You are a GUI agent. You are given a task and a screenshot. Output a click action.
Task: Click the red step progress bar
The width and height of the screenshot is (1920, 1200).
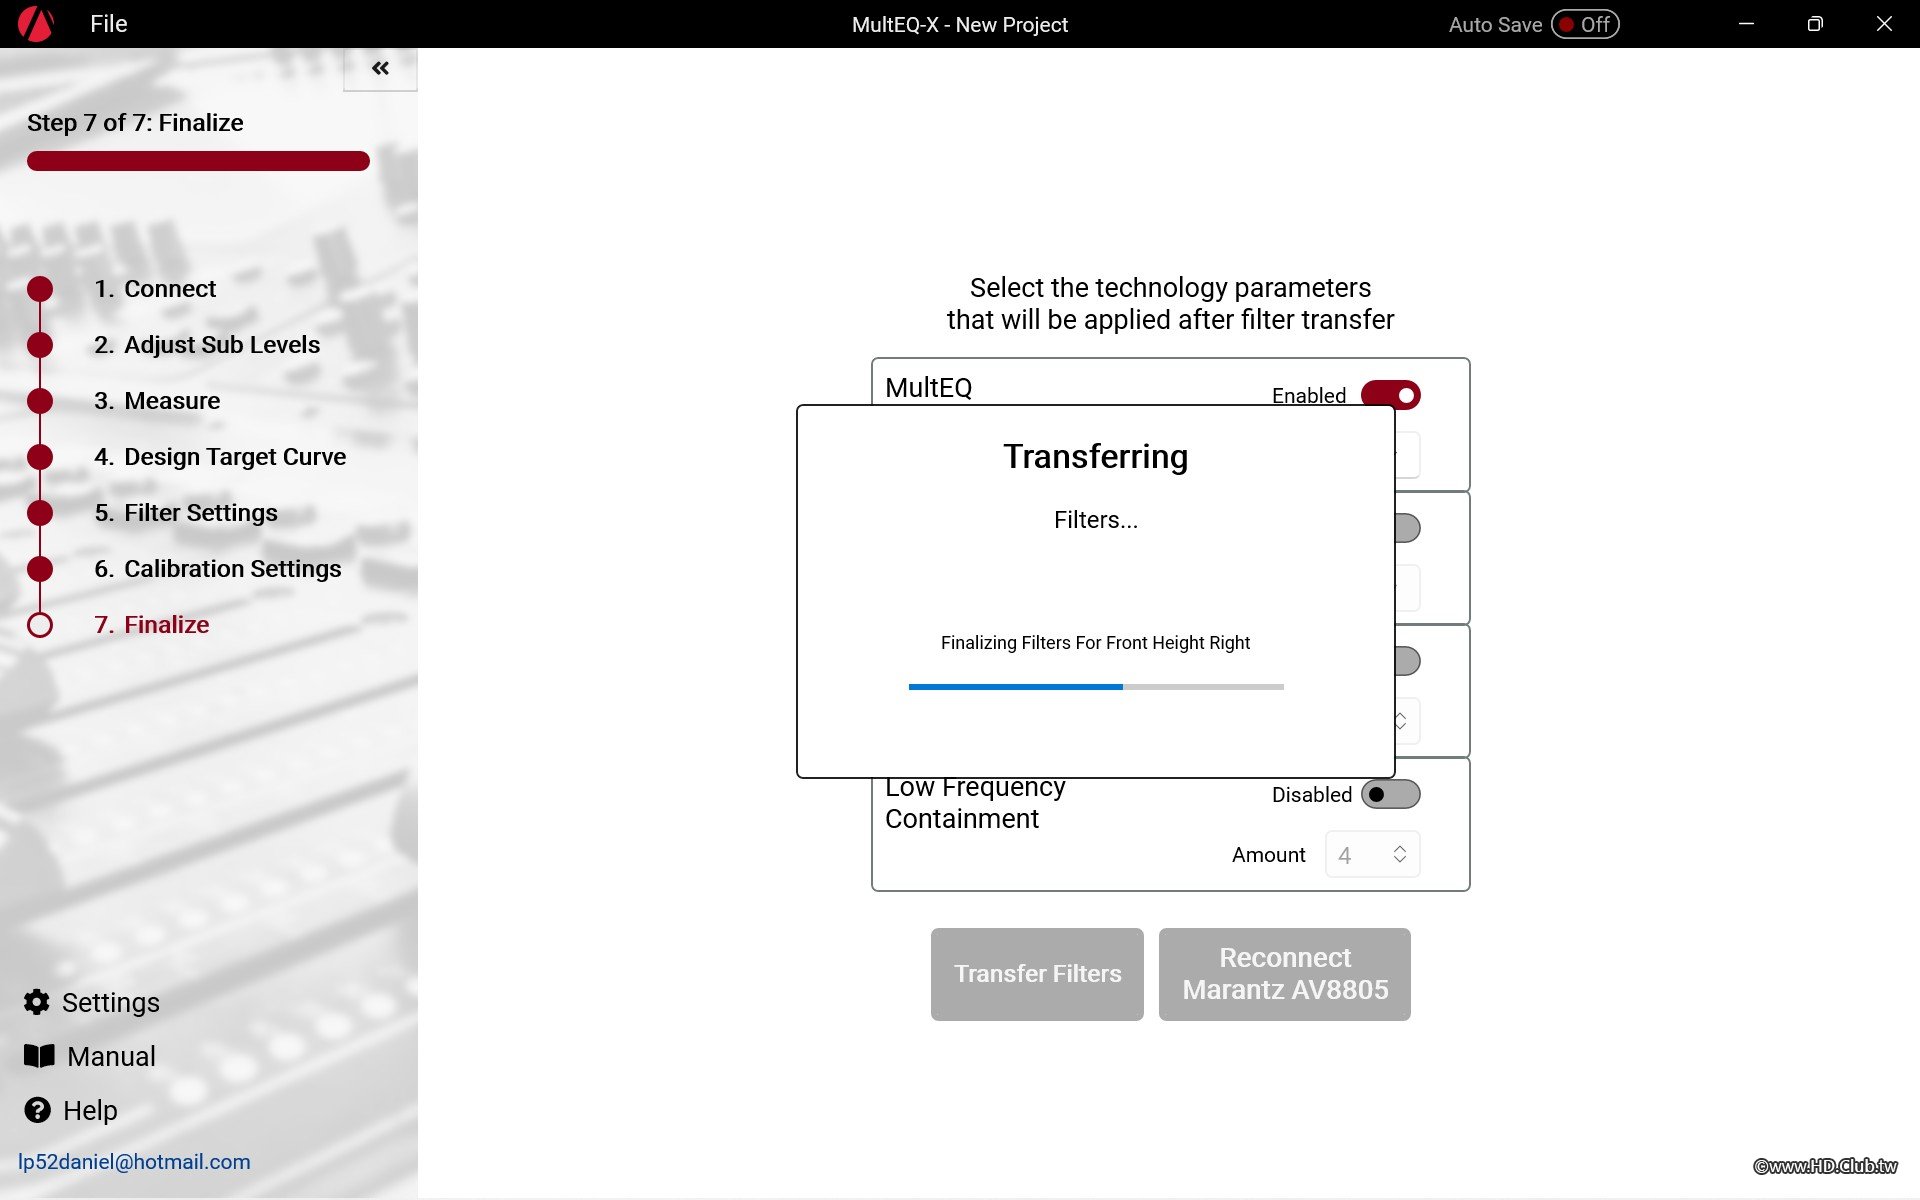198,161
